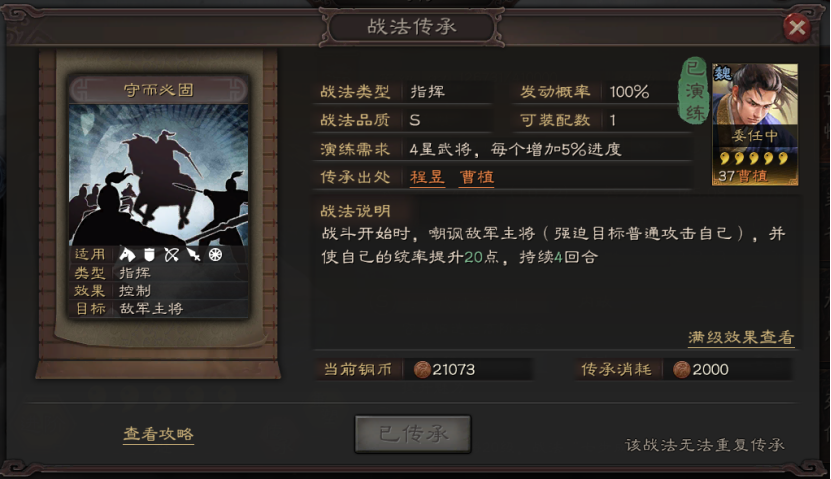
Task: Open the 程昱 source hero link
Action: pos(427,177)
